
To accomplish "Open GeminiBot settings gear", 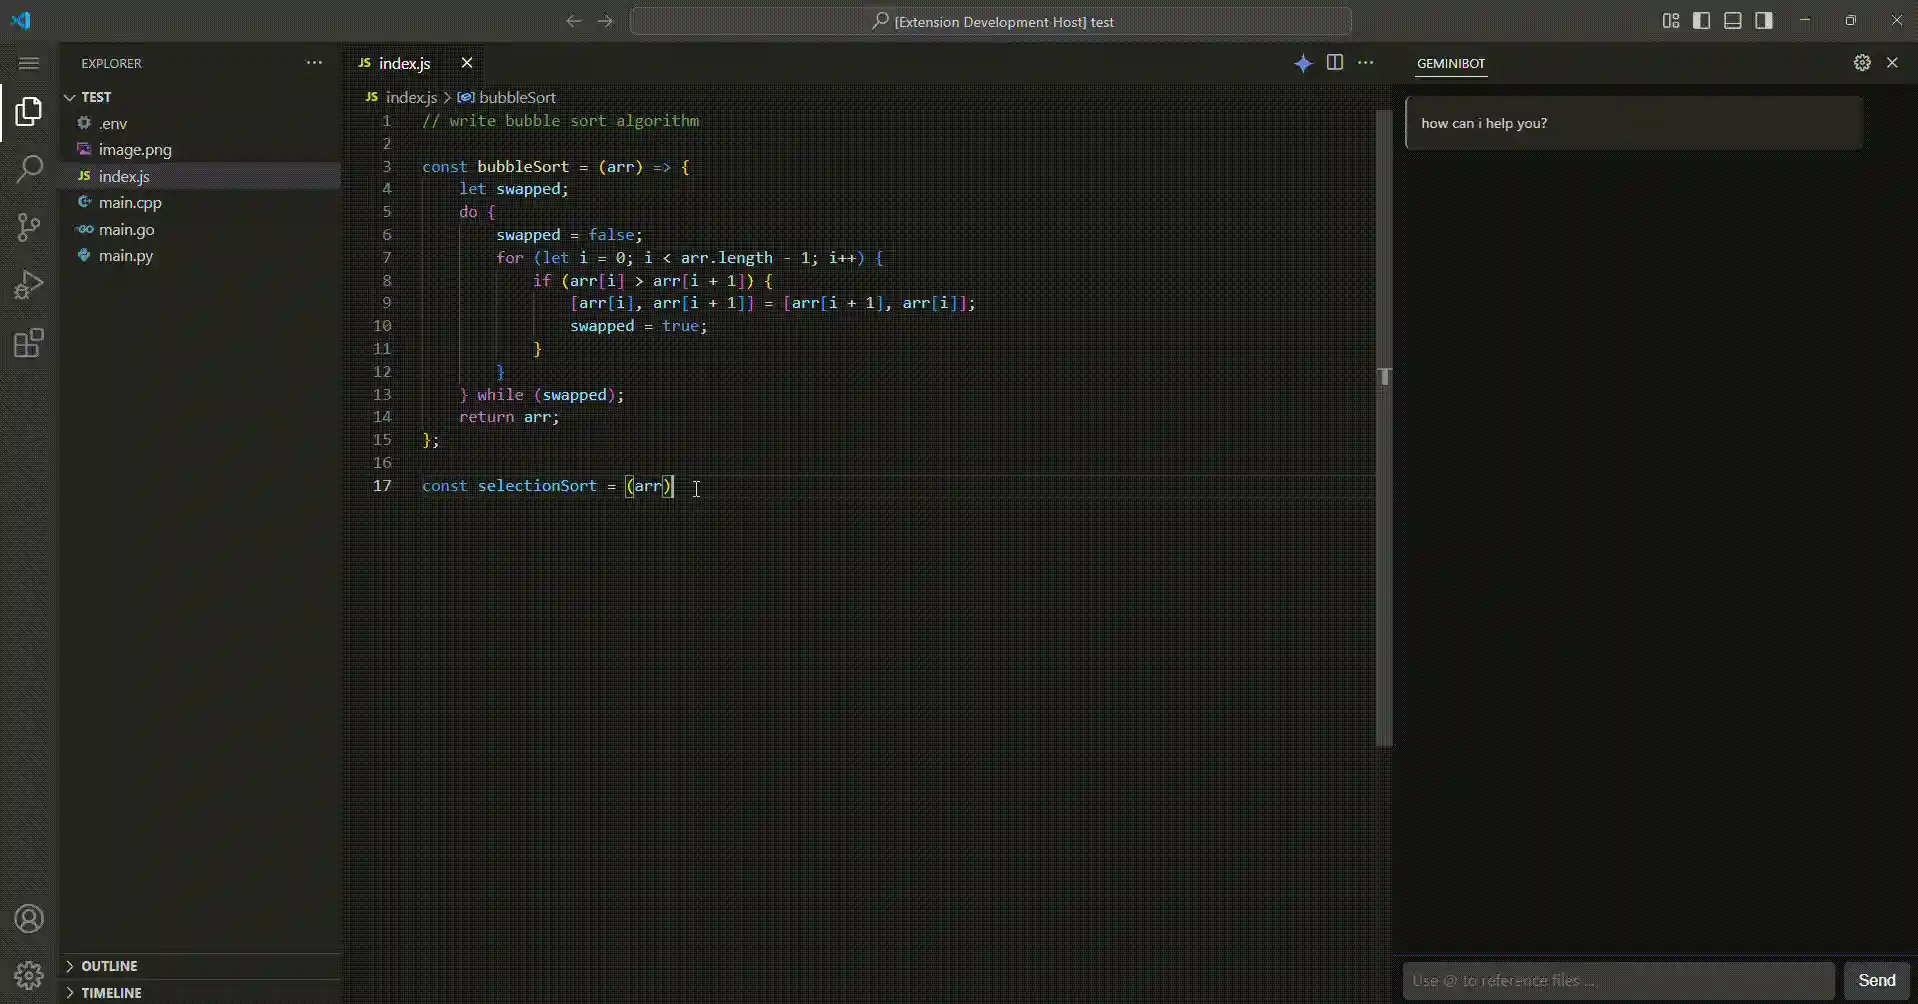I will coord(1861,63).
